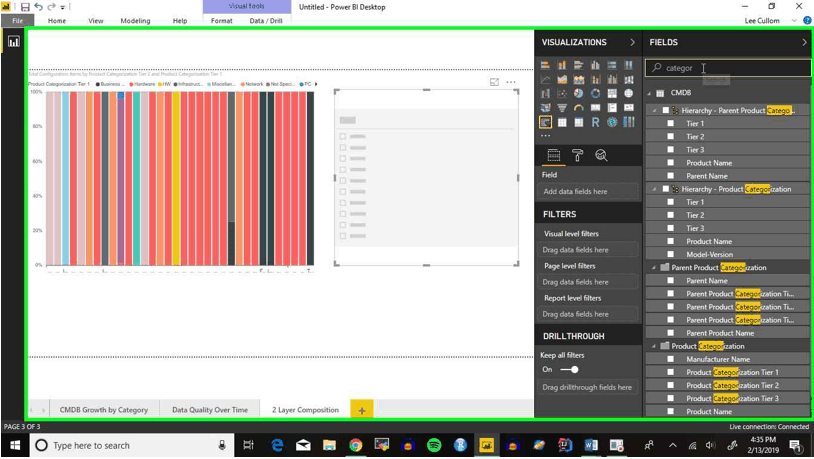Open the Customize Quick Access Toolbar dropdown

pos(63,7)
